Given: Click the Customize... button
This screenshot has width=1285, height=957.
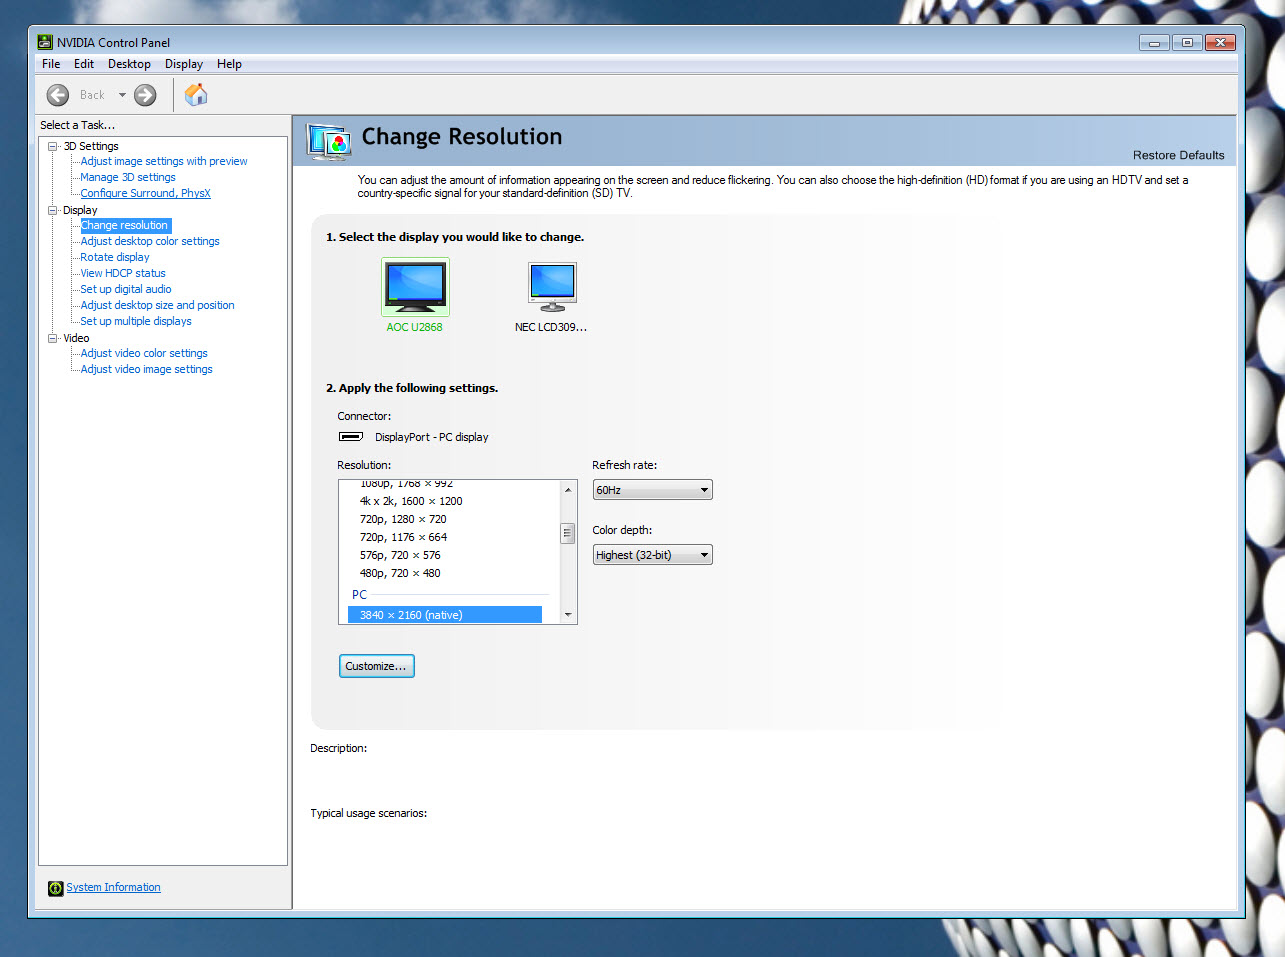Looking at the screenshot, I should click(377, 666).
